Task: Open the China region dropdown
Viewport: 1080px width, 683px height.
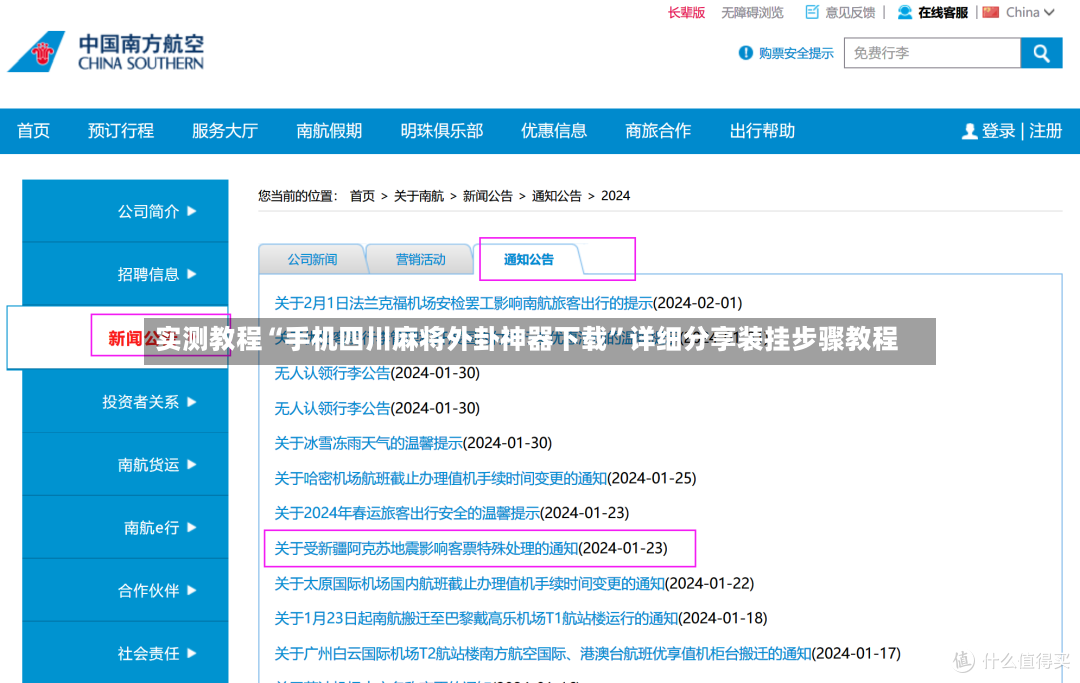Action: pyautogui.click(x=1030, y=12)
